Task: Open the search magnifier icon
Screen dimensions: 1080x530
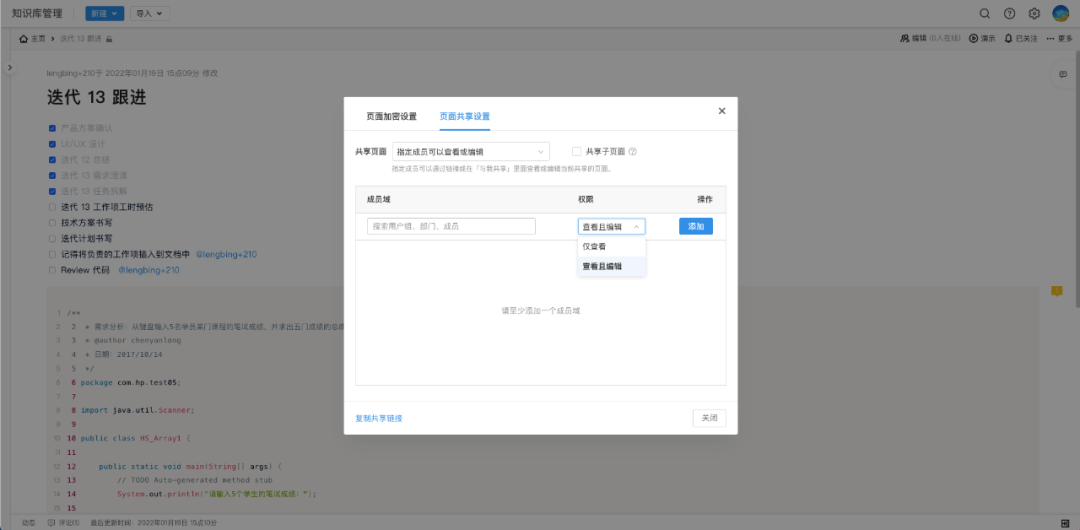Action: (985, 13)
